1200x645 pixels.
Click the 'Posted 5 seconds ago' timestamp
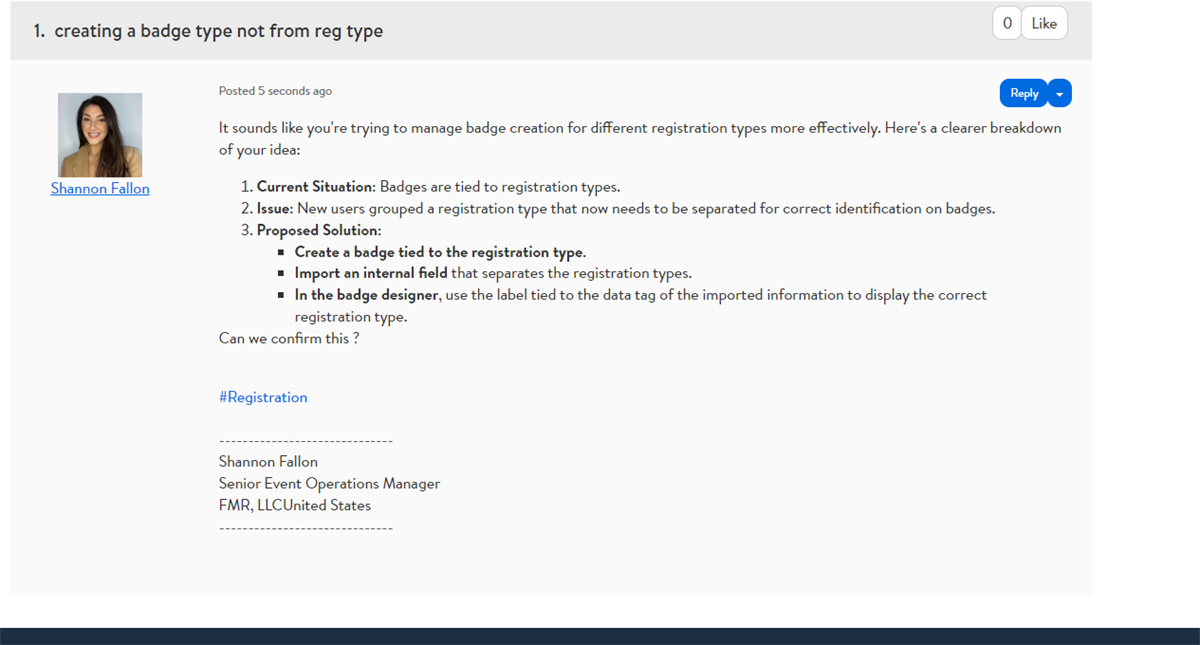275,91
